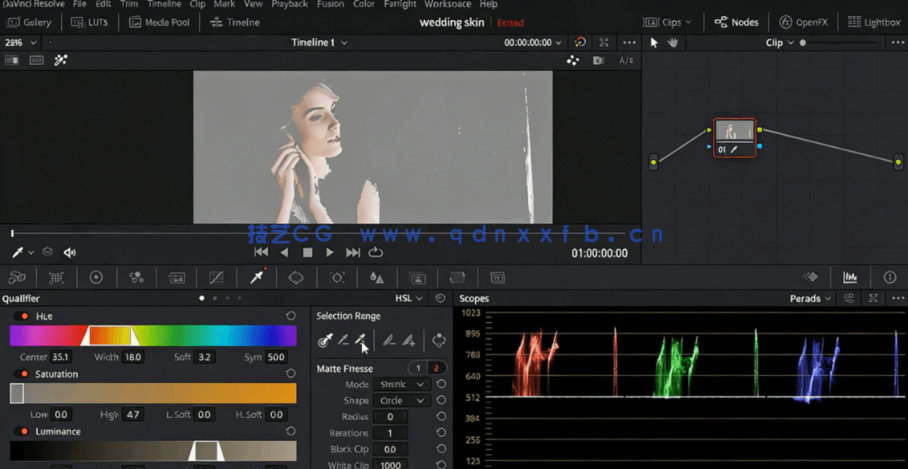Expand the Clips button chevron
The height and width of the screenshot is (469, 908).
pos(689,23)
